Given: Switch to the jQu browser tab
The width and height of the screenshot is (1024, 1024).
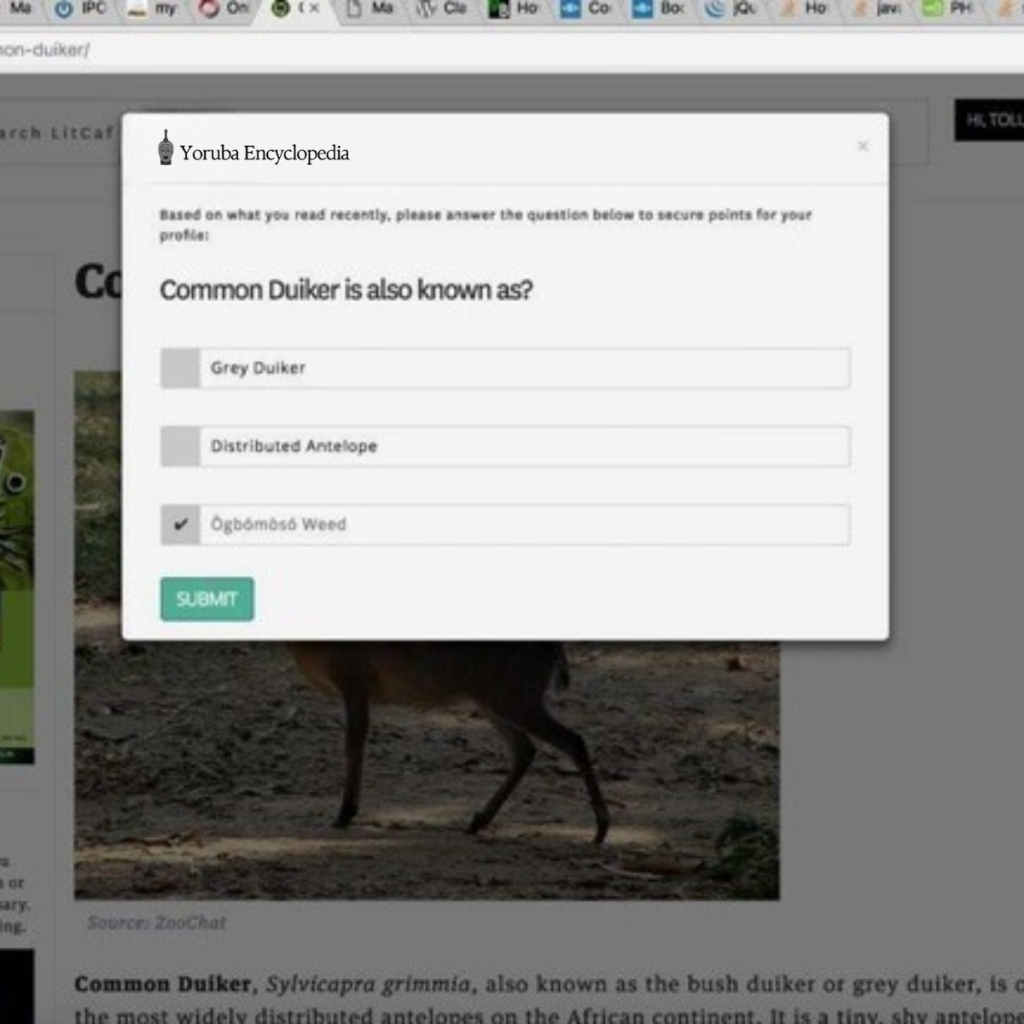Looking at the screenshot, I should click(x=733, y=8).
